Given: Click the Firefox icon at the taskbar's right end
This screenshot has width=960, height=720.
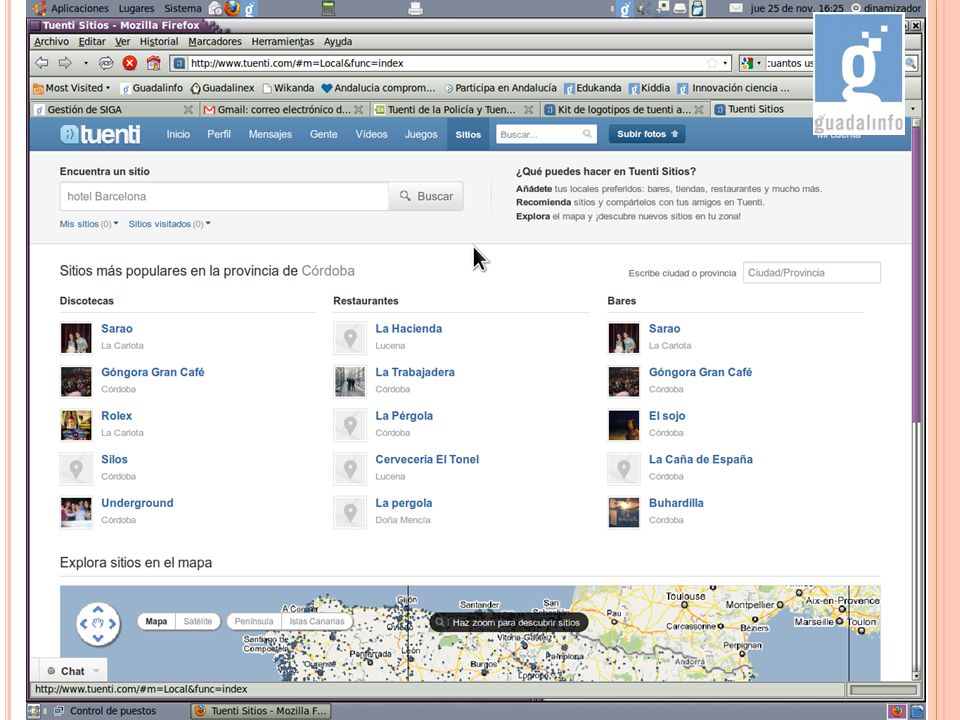Looking at the screenshot, I should pyautogui.click(x=897, y=711).
